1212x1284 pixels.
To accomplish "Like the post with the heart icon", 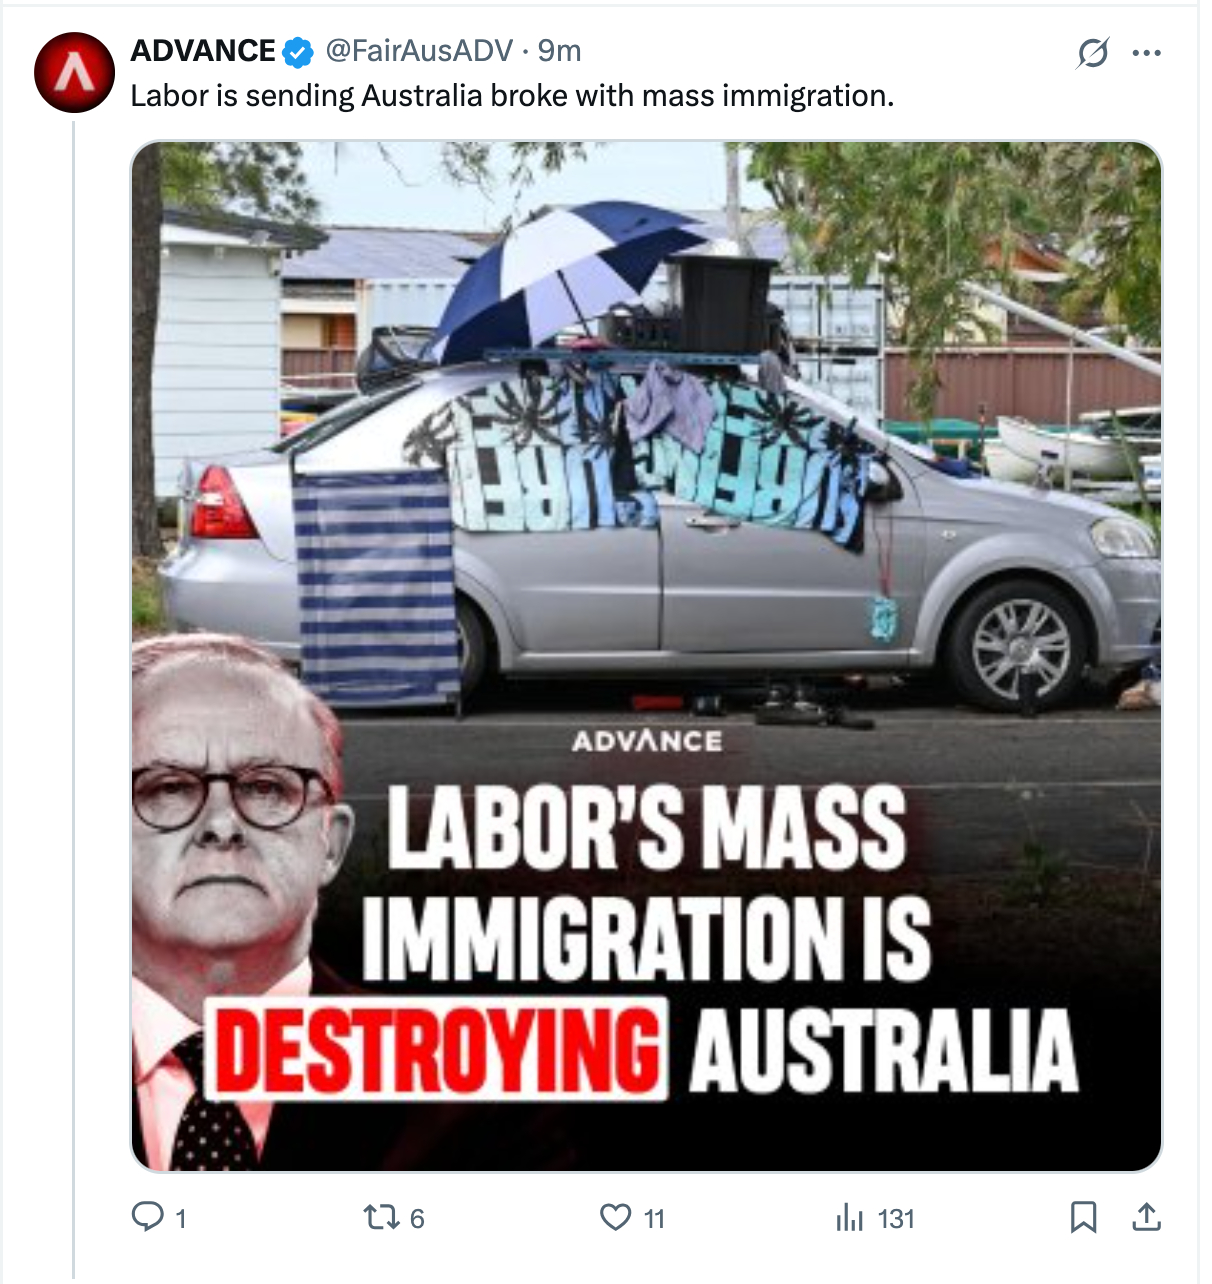I will (615, 1217).
